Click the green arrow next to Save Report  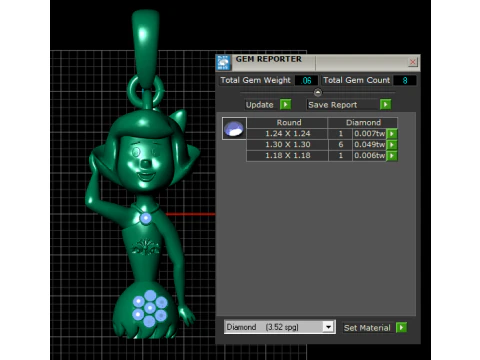click(385, 105)
